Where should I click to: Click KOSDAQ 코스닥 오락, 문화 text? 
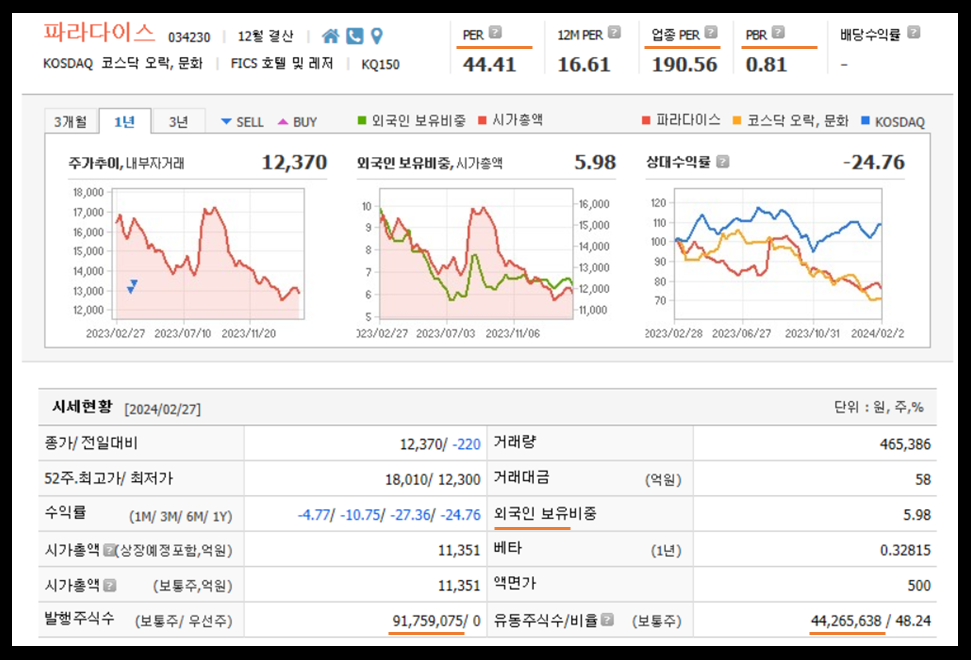coord(123,63)
